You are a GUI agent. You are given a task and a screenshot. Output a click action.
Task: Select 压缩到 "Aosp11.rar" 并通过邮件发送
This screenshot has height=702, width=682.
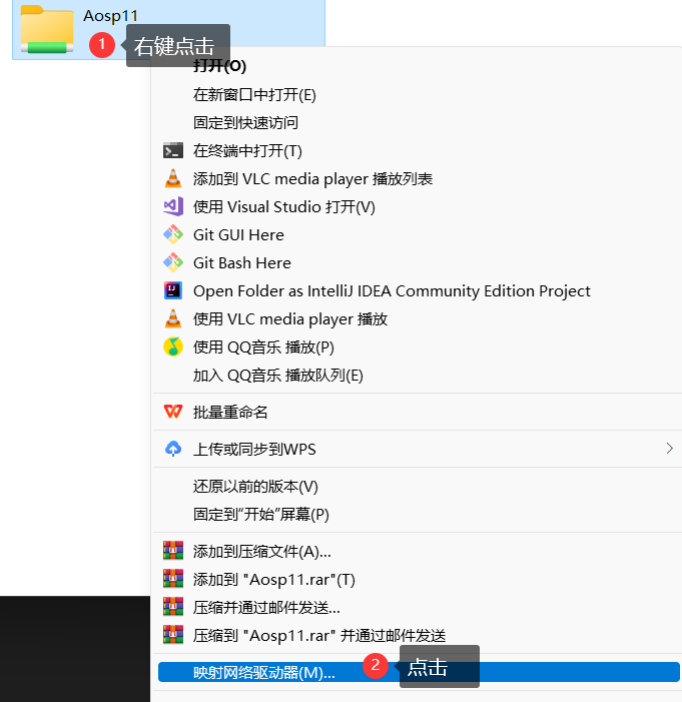tap(319, 636)
